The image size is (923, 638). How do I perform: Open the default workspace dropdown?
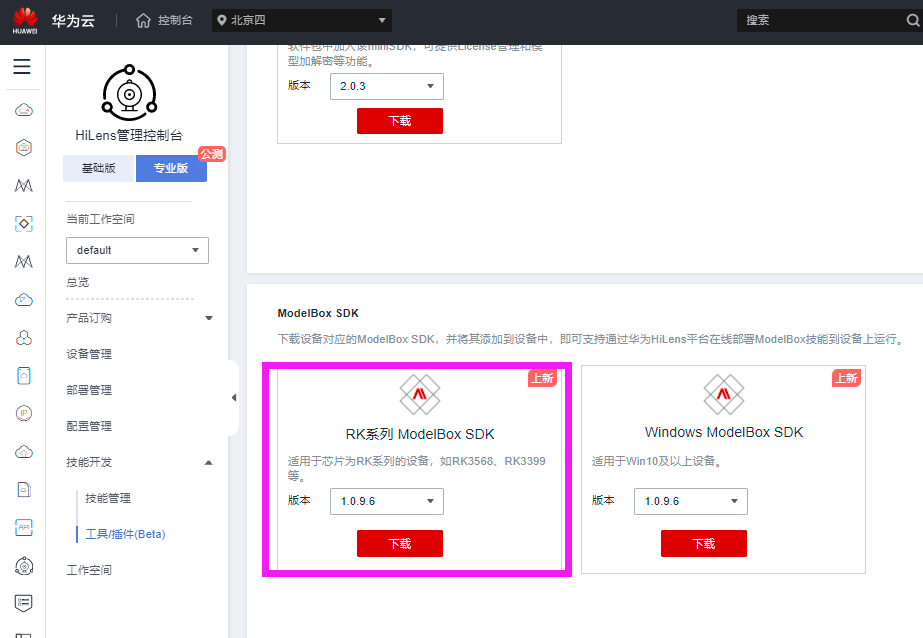pyautogui.click(x=137, y=250)
